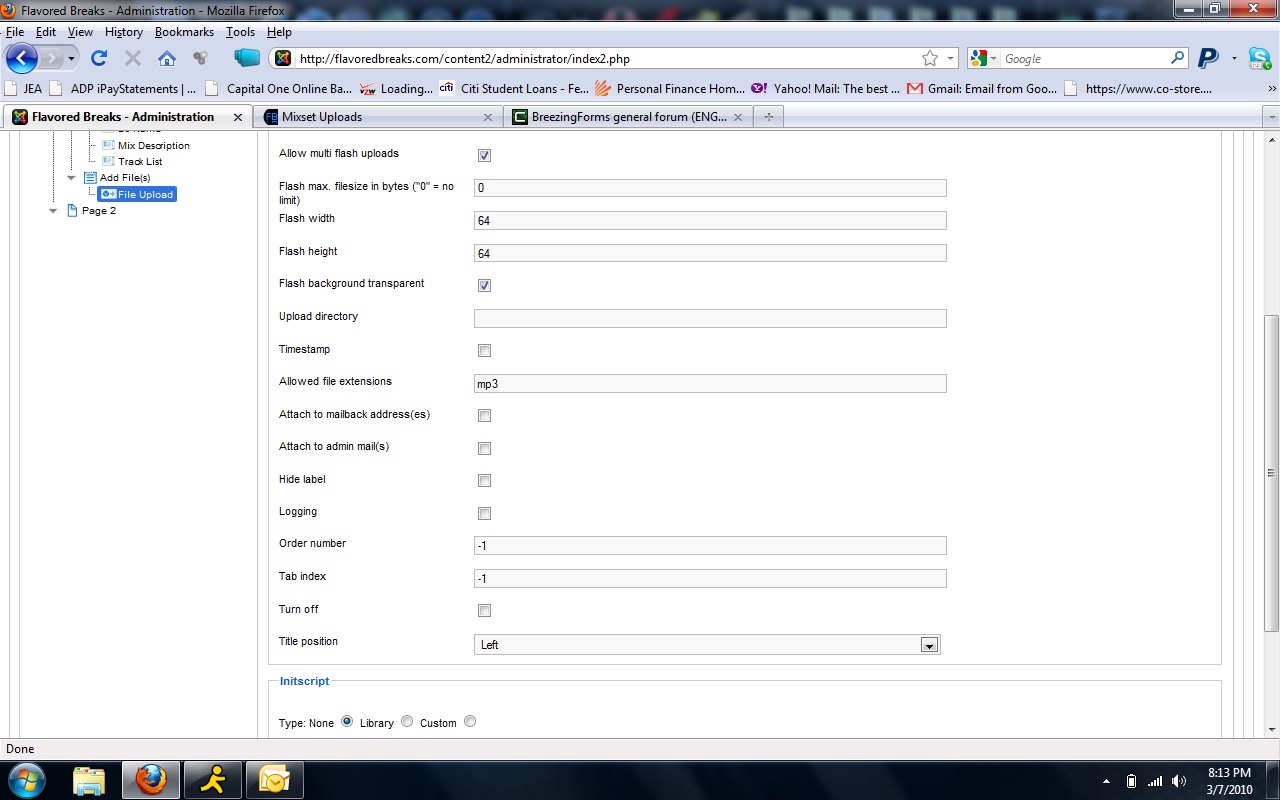Click the search magnifier icon
This screenshot has height=800, width=1280.
click(x=1178, y=58)
